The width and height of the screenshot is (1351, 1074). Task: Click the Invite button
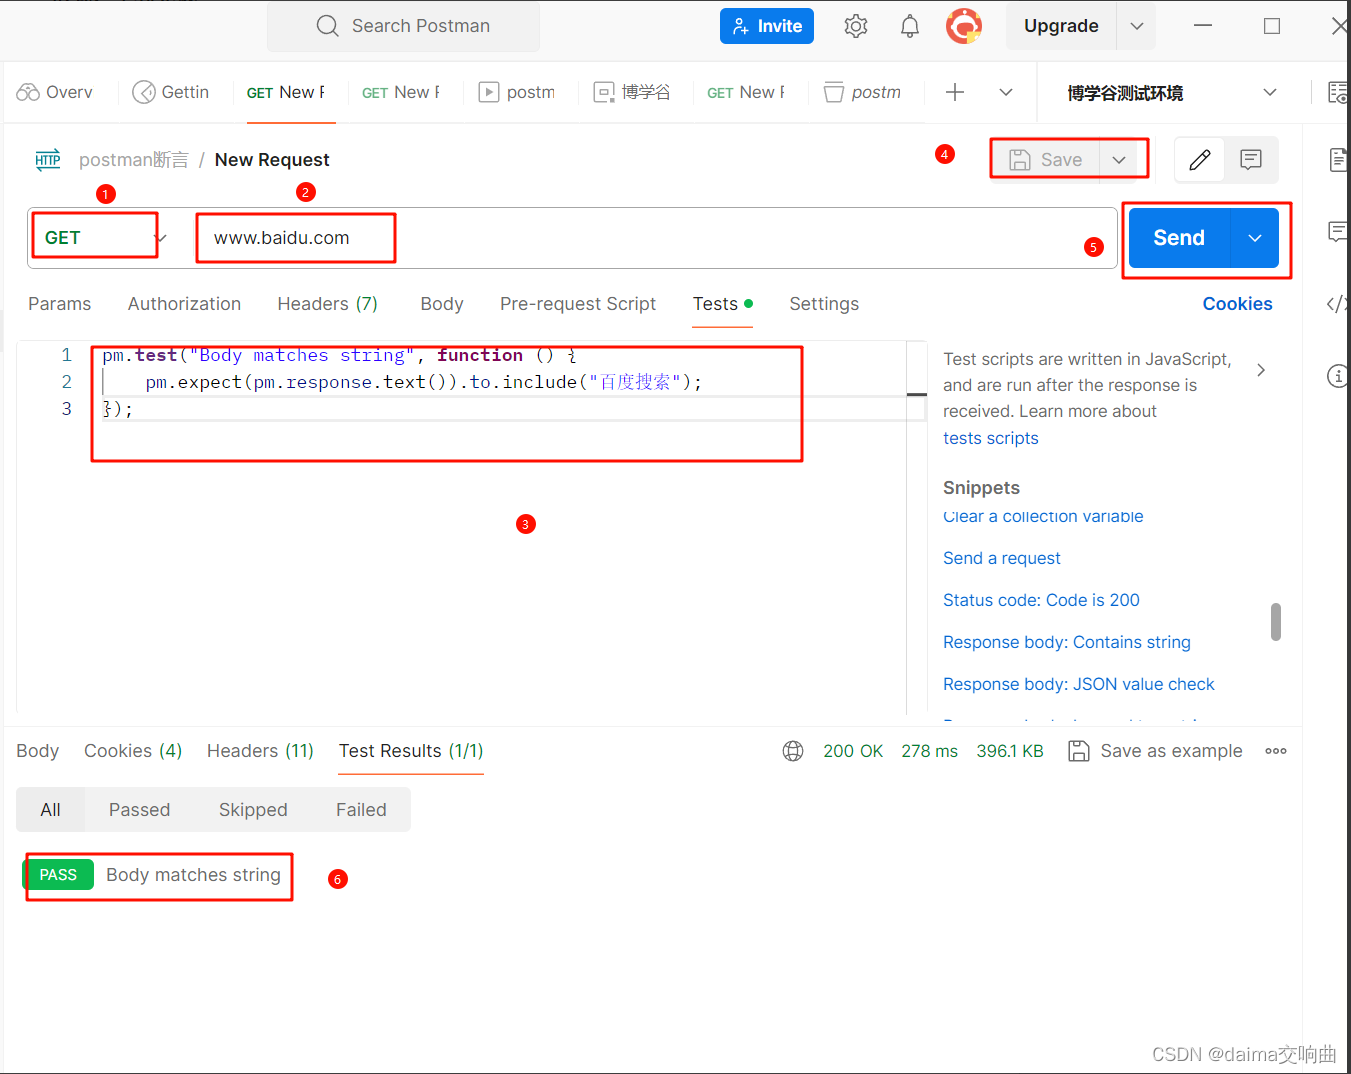tap(767, 26)
